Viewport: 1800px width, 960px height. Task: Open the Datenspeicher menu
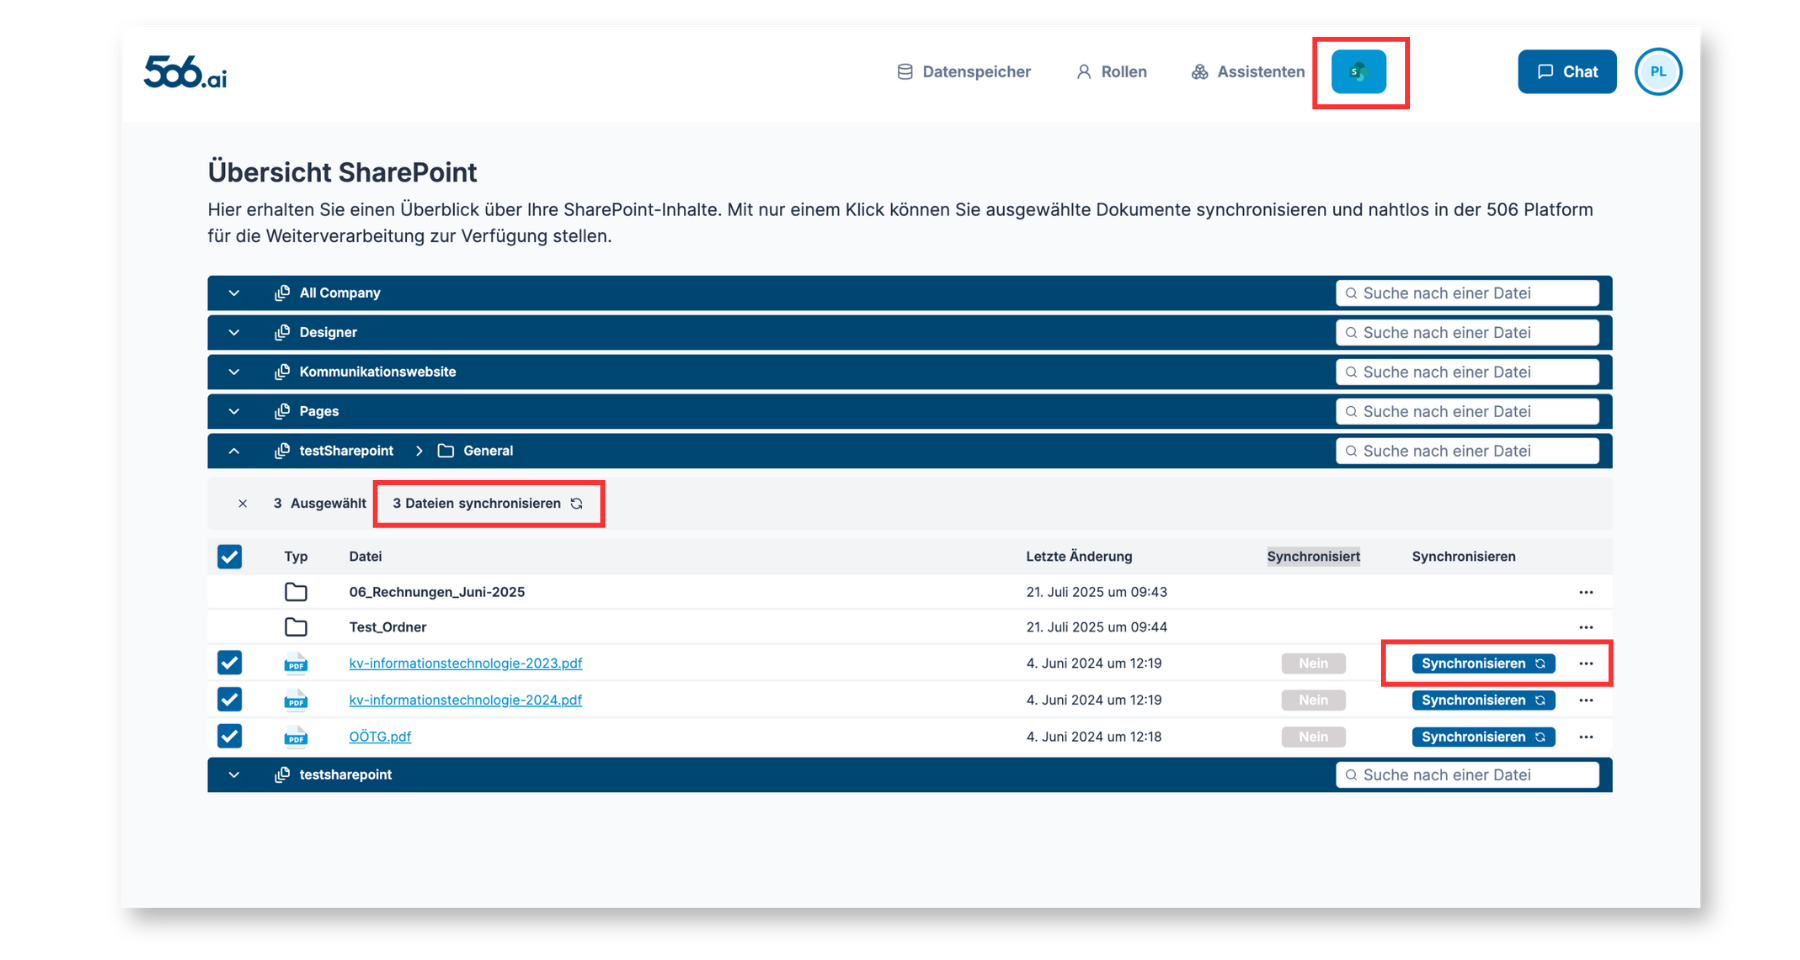(x=964, y=72)
